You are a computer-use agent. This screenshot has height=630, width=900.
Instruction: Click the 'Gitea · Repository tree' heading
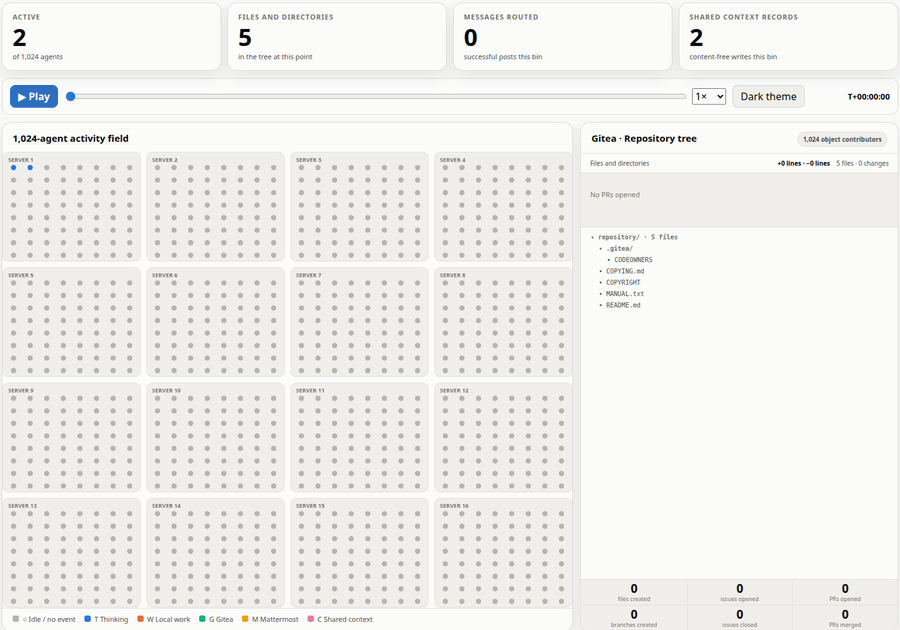pyautogui.click(x=644, y=139)
